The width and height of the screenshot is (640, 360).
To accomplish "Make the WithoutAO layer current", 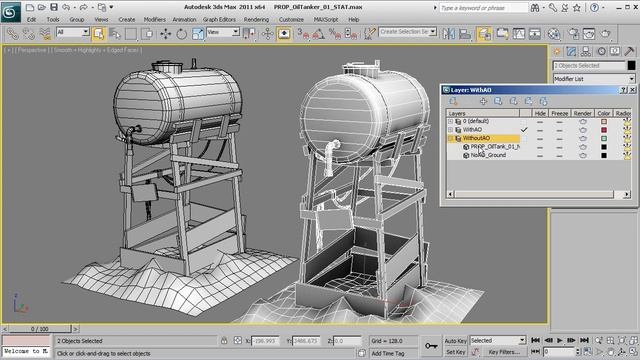I will (524, 138).
